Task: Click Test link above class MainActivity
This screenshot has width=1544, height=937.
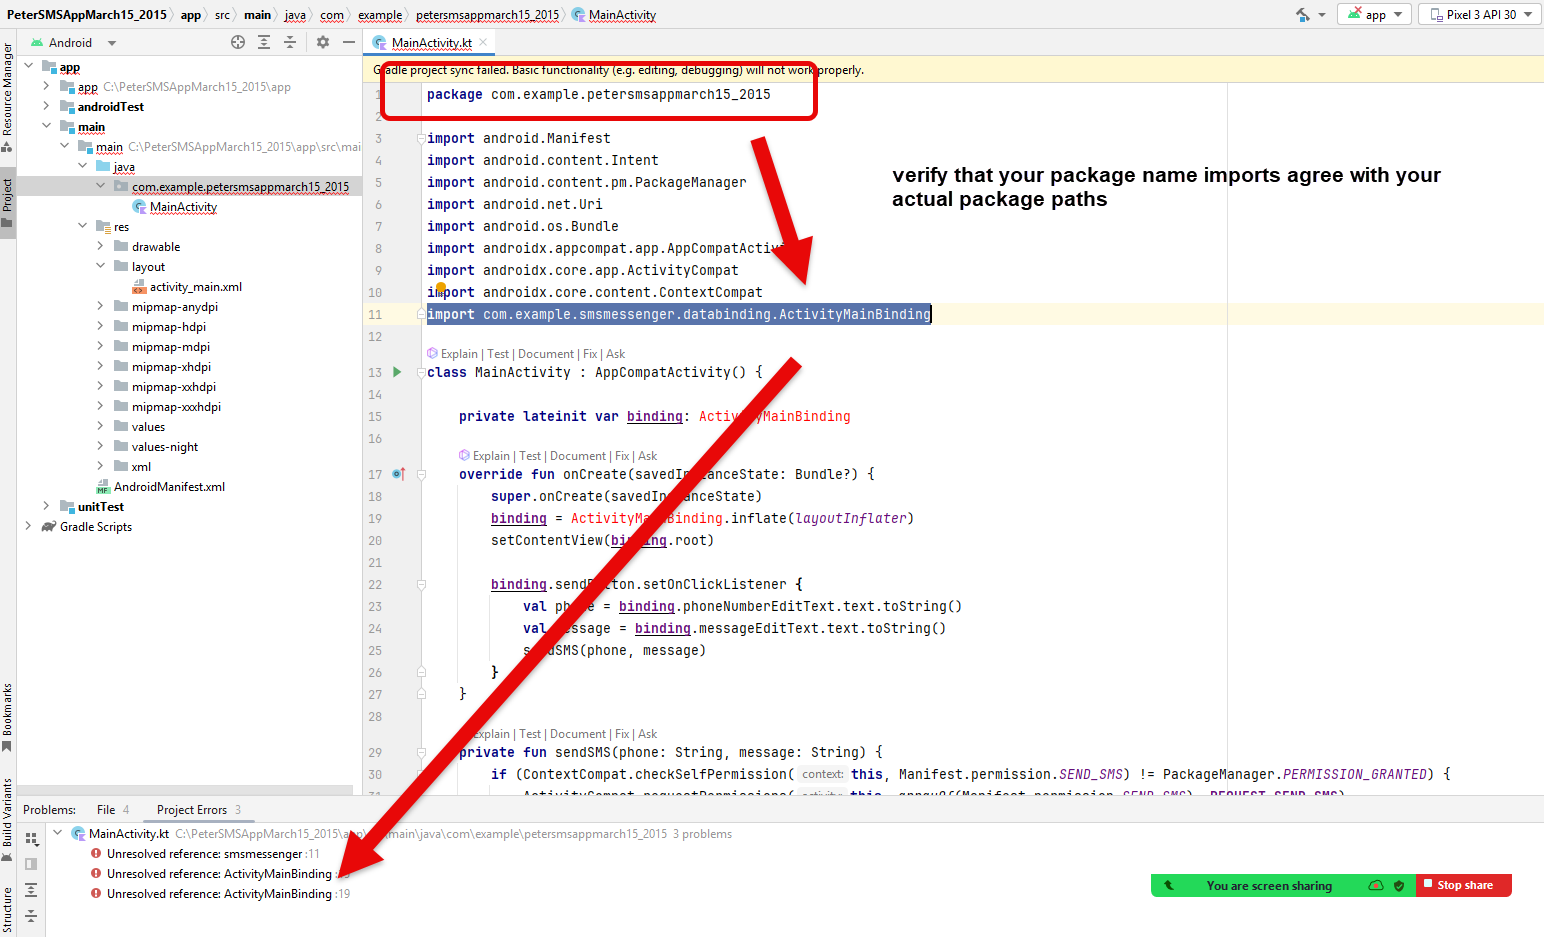Action: [x=498, y=354]
